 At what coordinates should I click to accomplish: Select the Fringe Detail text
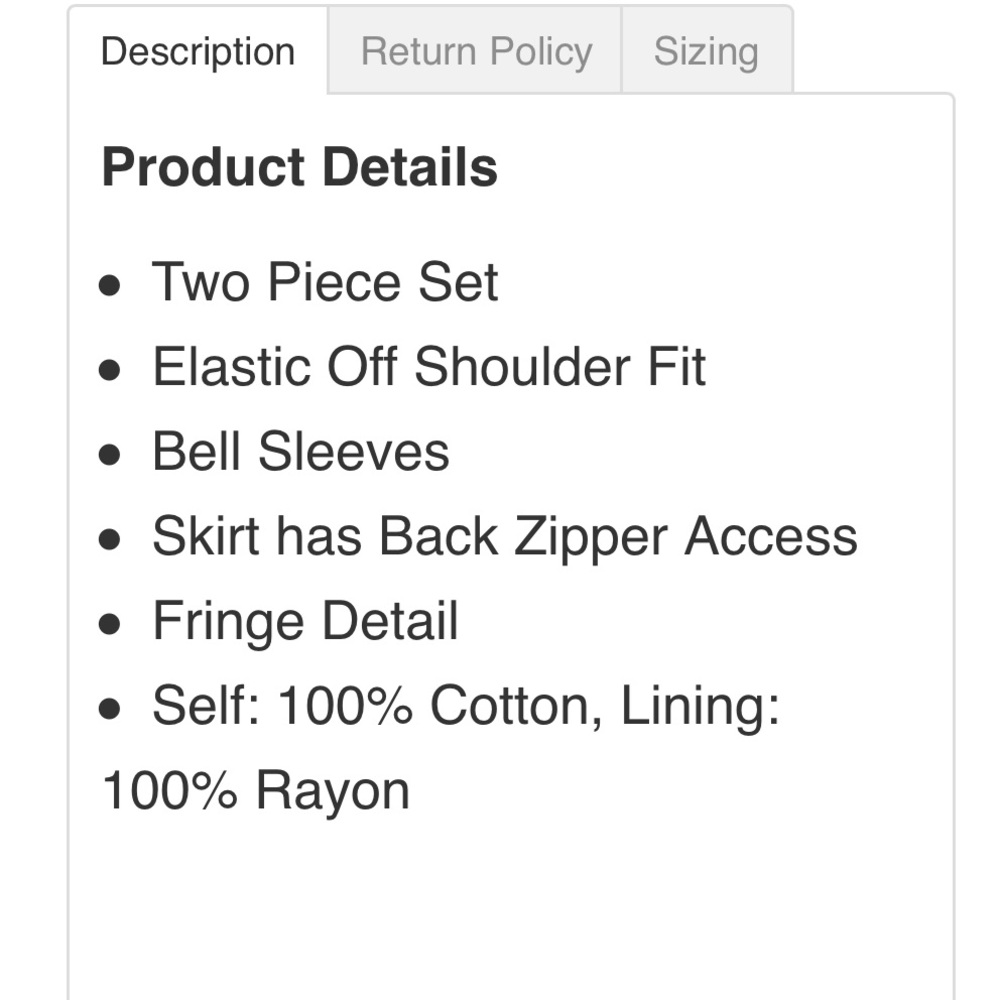point(305,622)
